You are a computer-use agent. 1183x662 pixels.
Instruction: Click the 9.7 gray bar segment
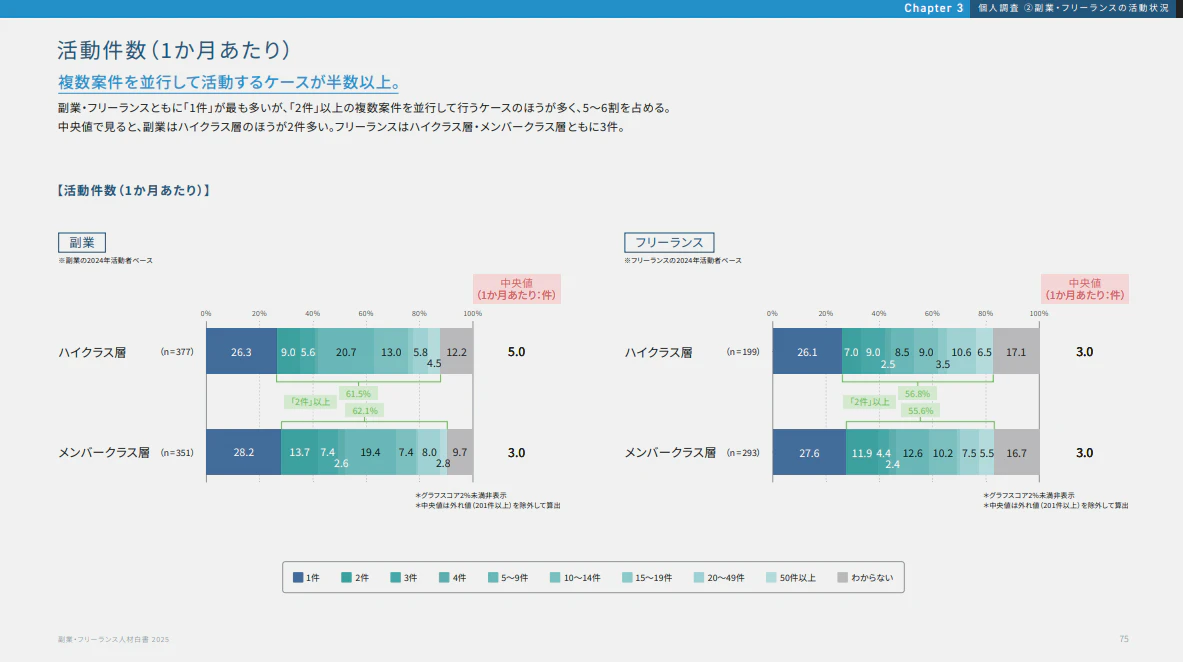460,452
